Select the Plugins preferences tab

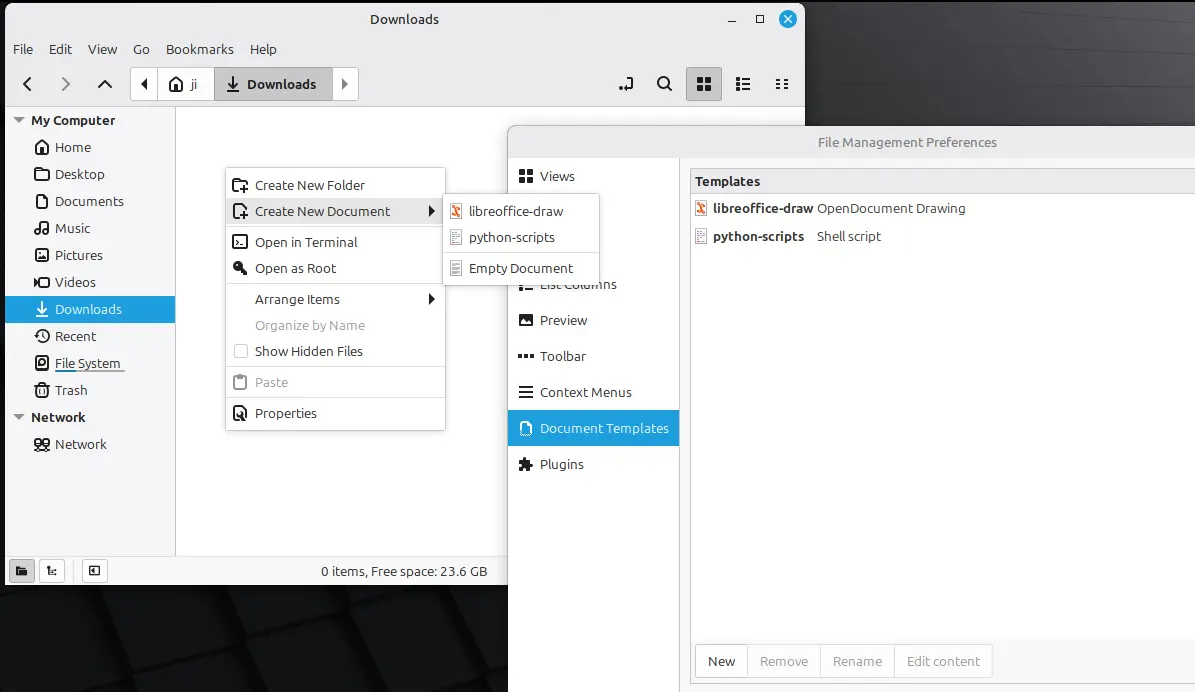[561, 464]
